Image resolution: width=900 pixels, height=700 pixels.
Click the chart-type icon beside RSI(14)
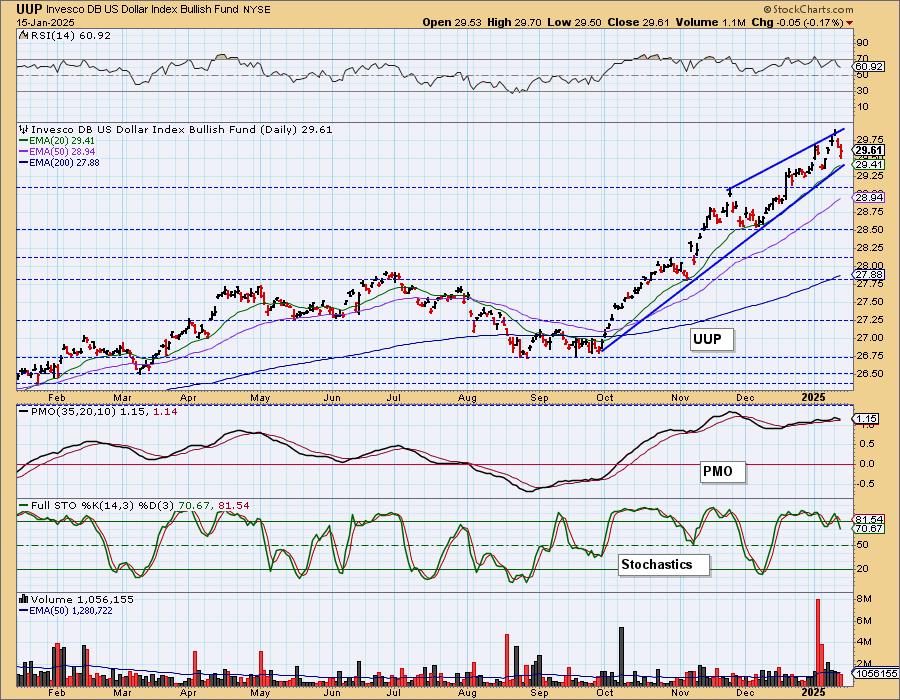pos(23,35)
